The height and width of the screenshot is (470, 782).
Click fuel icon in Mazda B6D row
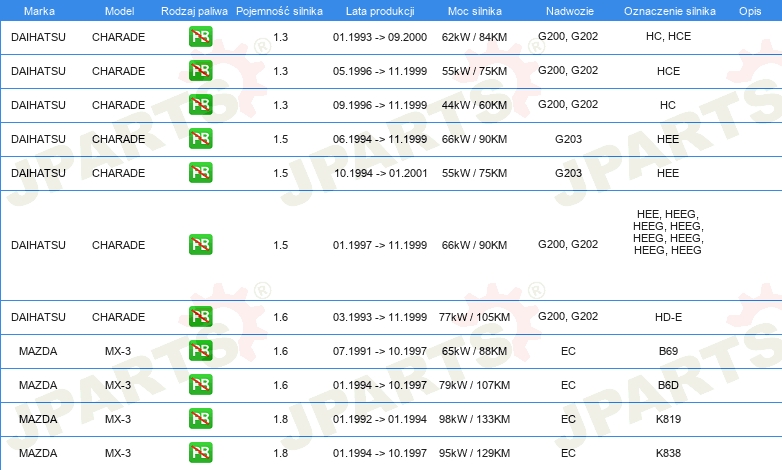coord(200,384)
